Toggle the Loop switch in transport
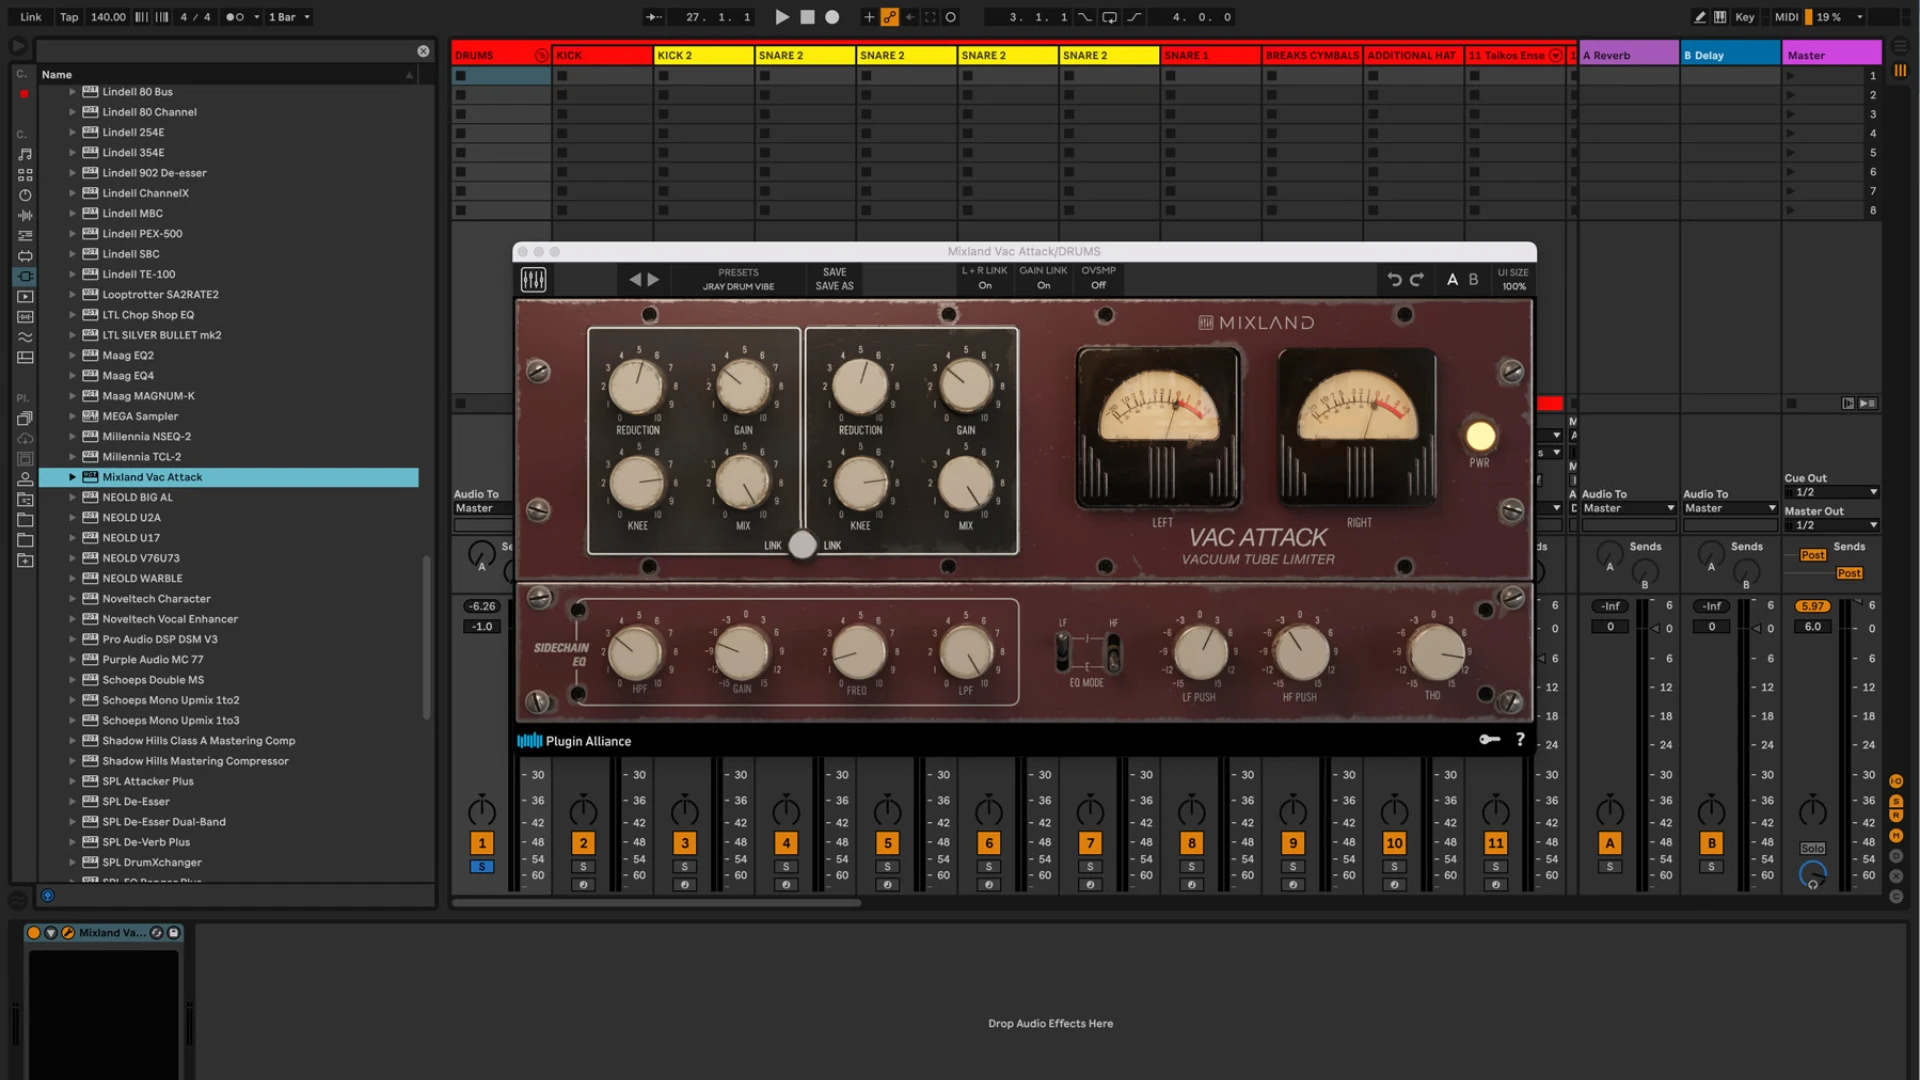 point(1109,17)
